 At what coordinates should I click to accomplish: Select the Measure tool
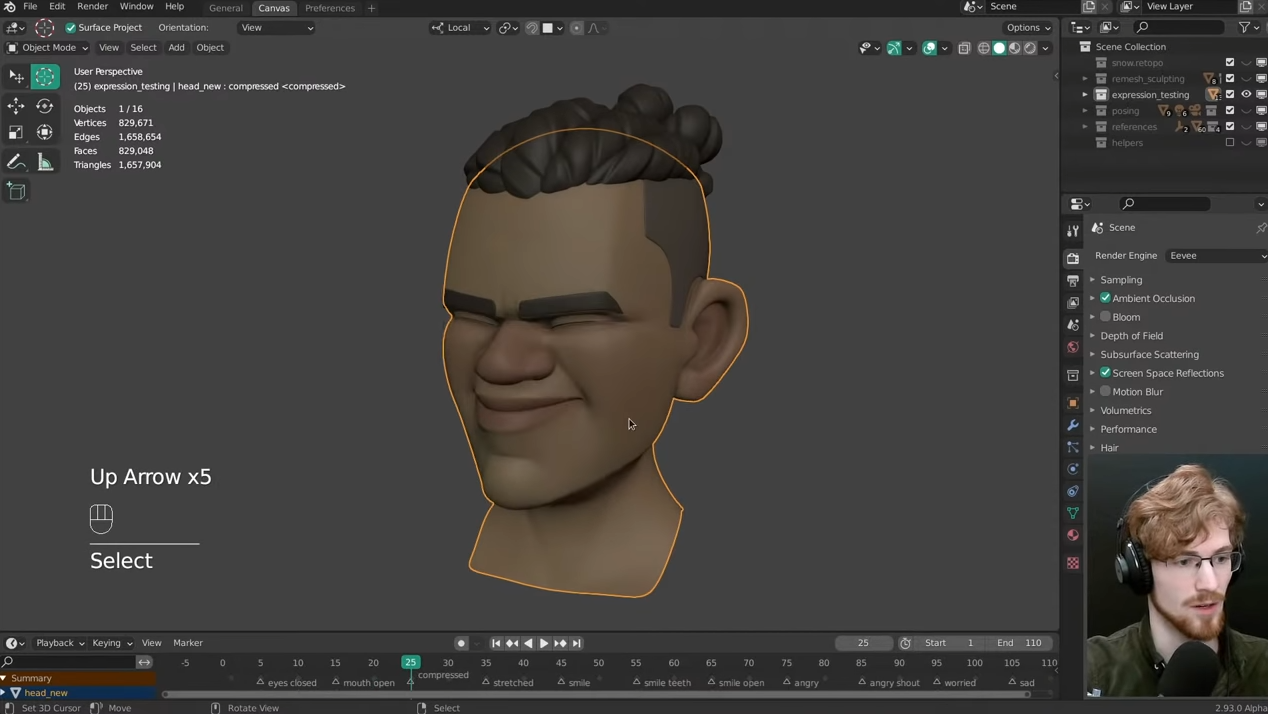45,162
